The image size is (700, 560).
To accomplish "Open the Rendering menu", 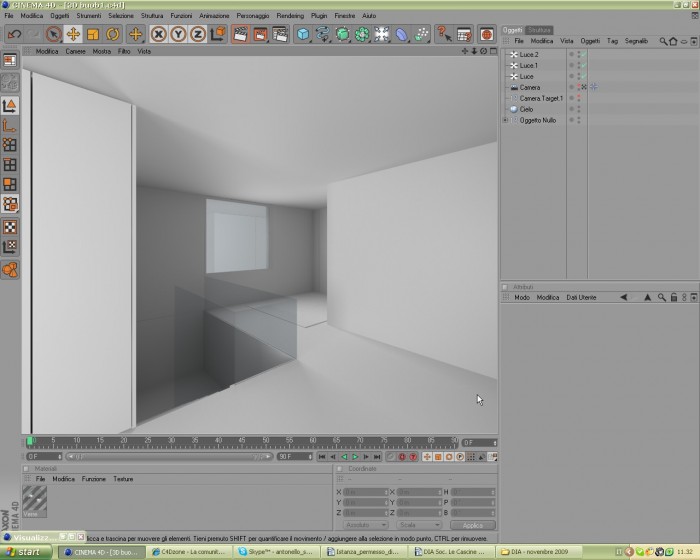I will 290,16.
